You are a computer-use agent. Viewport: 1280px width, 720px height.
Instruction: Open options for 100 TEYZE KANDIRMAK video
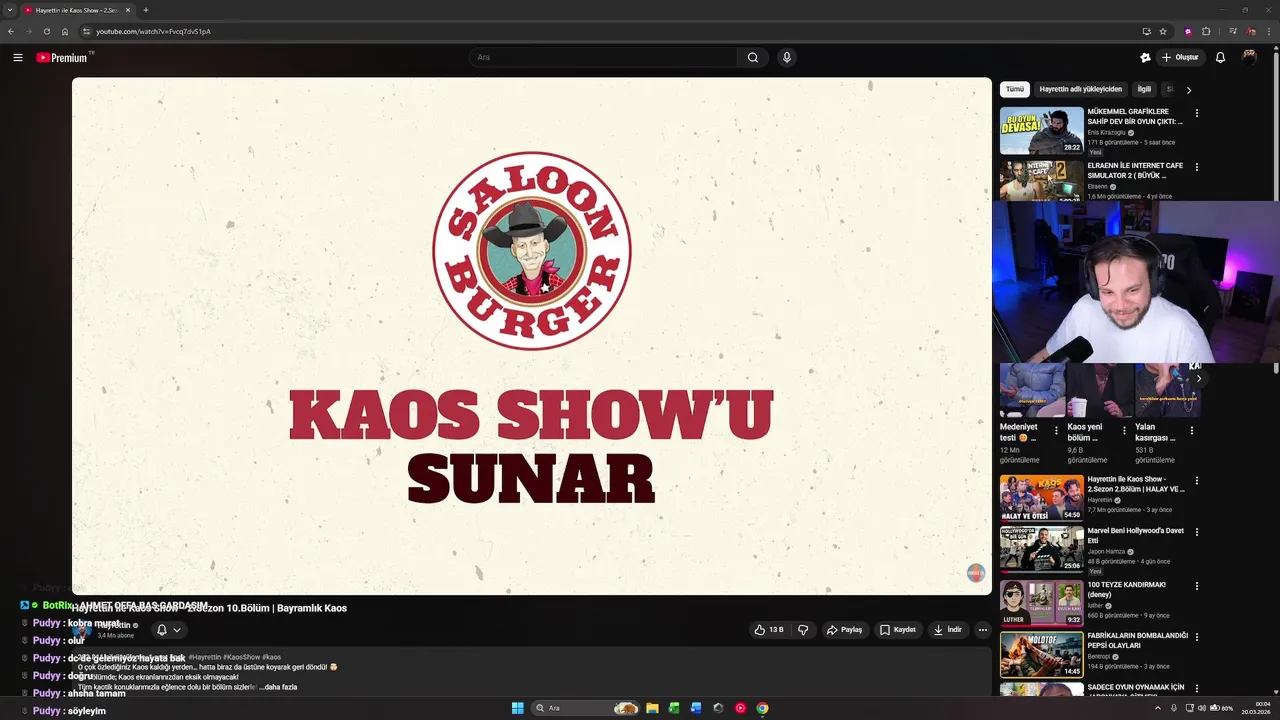pyautogui.click(x=1196, y=585)
